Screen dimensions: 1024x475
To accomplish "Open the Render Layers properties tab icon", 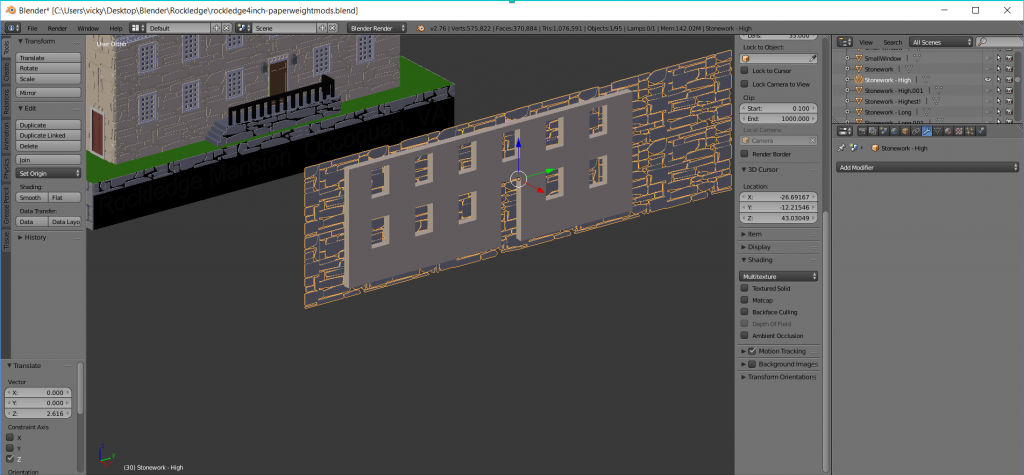I will (x=872, y=131).
